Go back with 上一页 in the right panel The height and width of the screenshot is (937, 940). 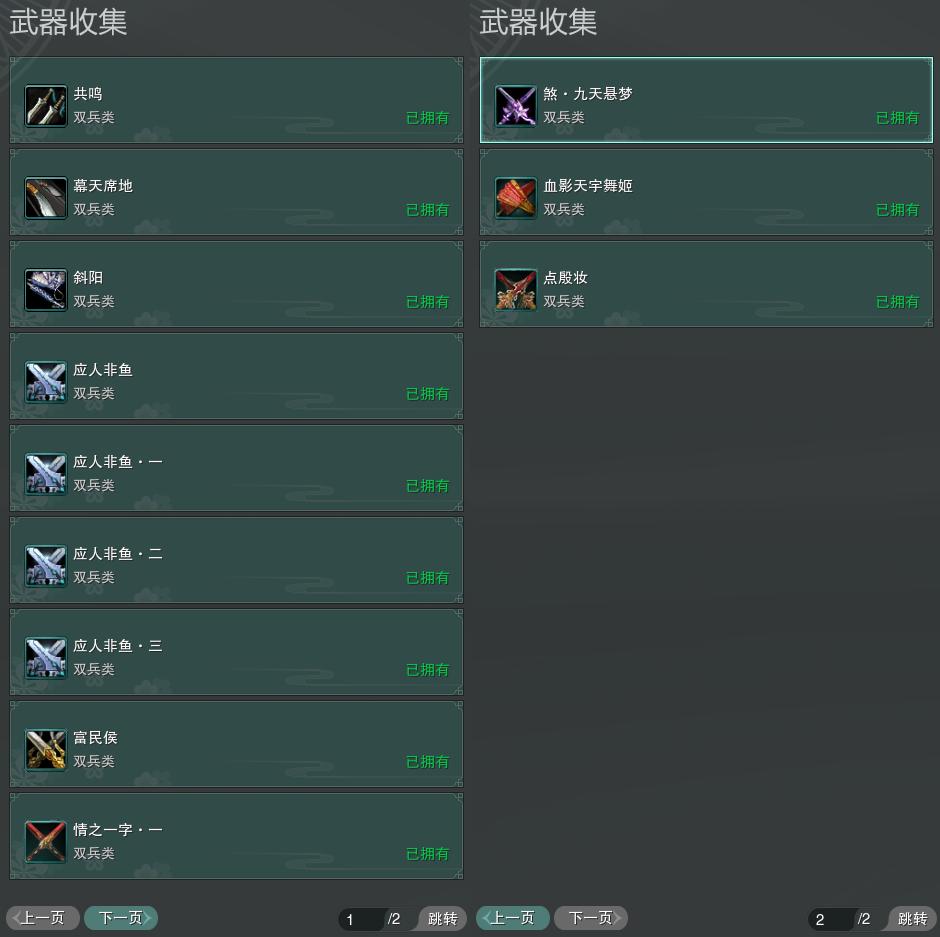click(x=513, y=918)
